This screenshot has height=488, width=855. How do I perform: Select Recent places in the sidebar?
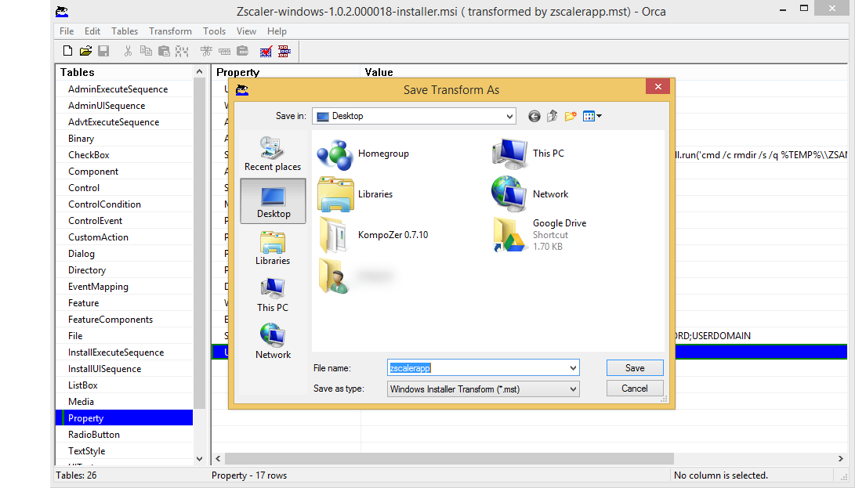pos(272,154)
